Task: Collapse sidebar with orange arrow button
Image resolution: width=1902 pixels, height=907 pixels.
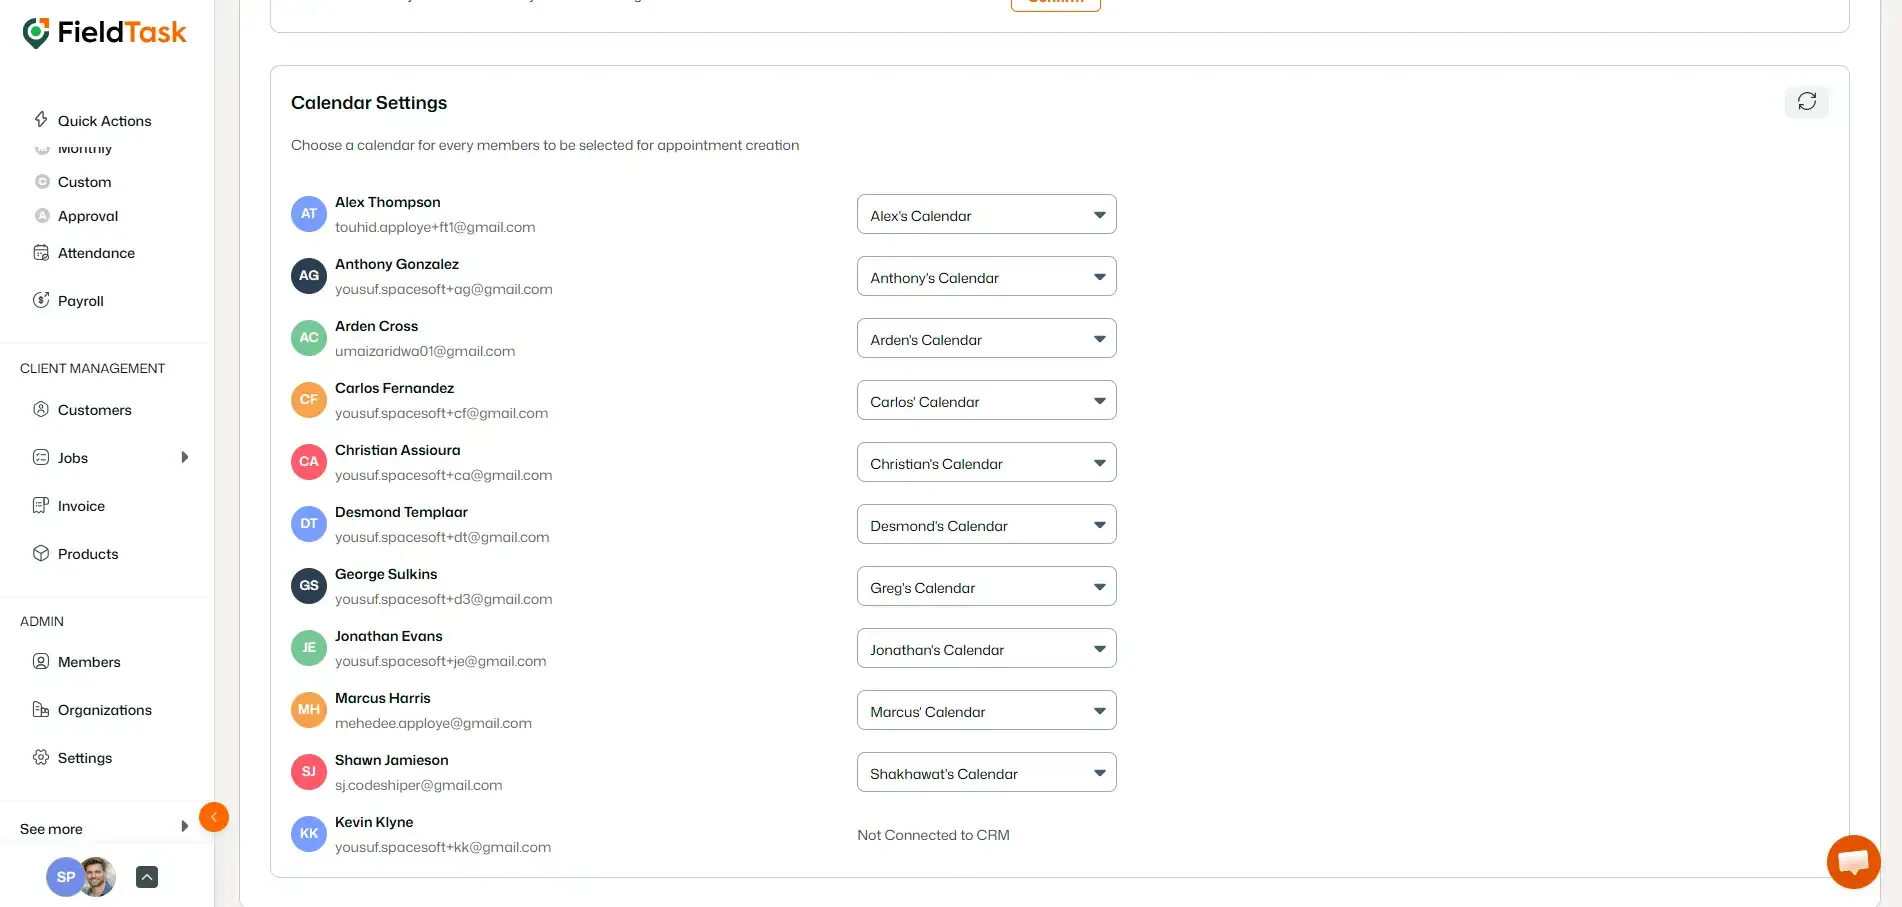Action: 214,817
